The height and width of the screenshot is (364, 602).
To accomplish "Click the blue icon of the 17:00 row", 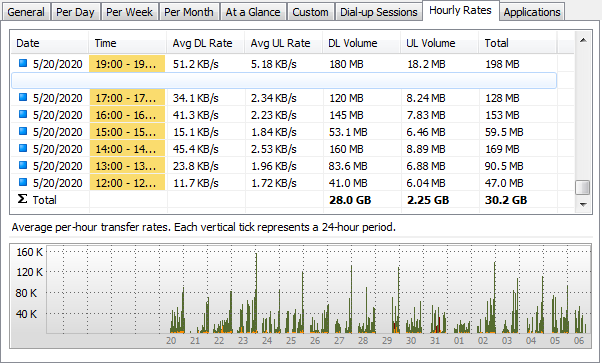I will tap(23, 97).
